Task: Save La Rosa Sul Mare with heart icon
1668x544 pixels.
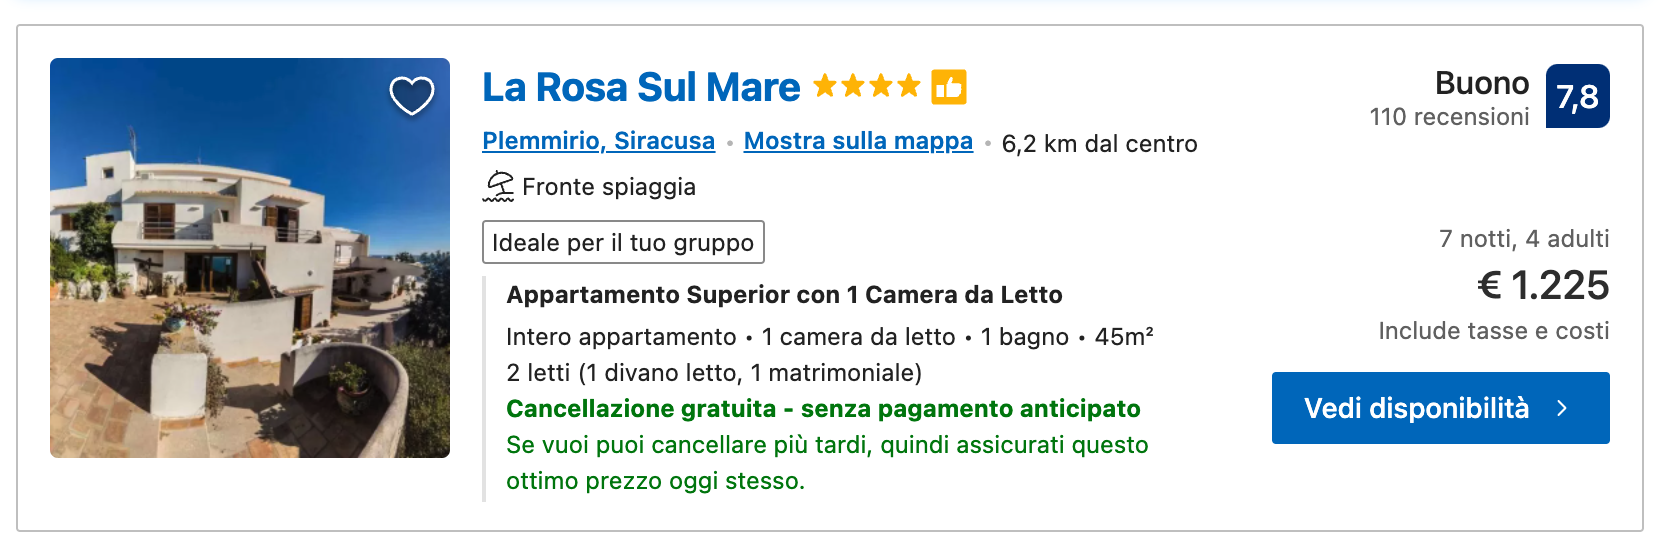Action: point(411,96)
